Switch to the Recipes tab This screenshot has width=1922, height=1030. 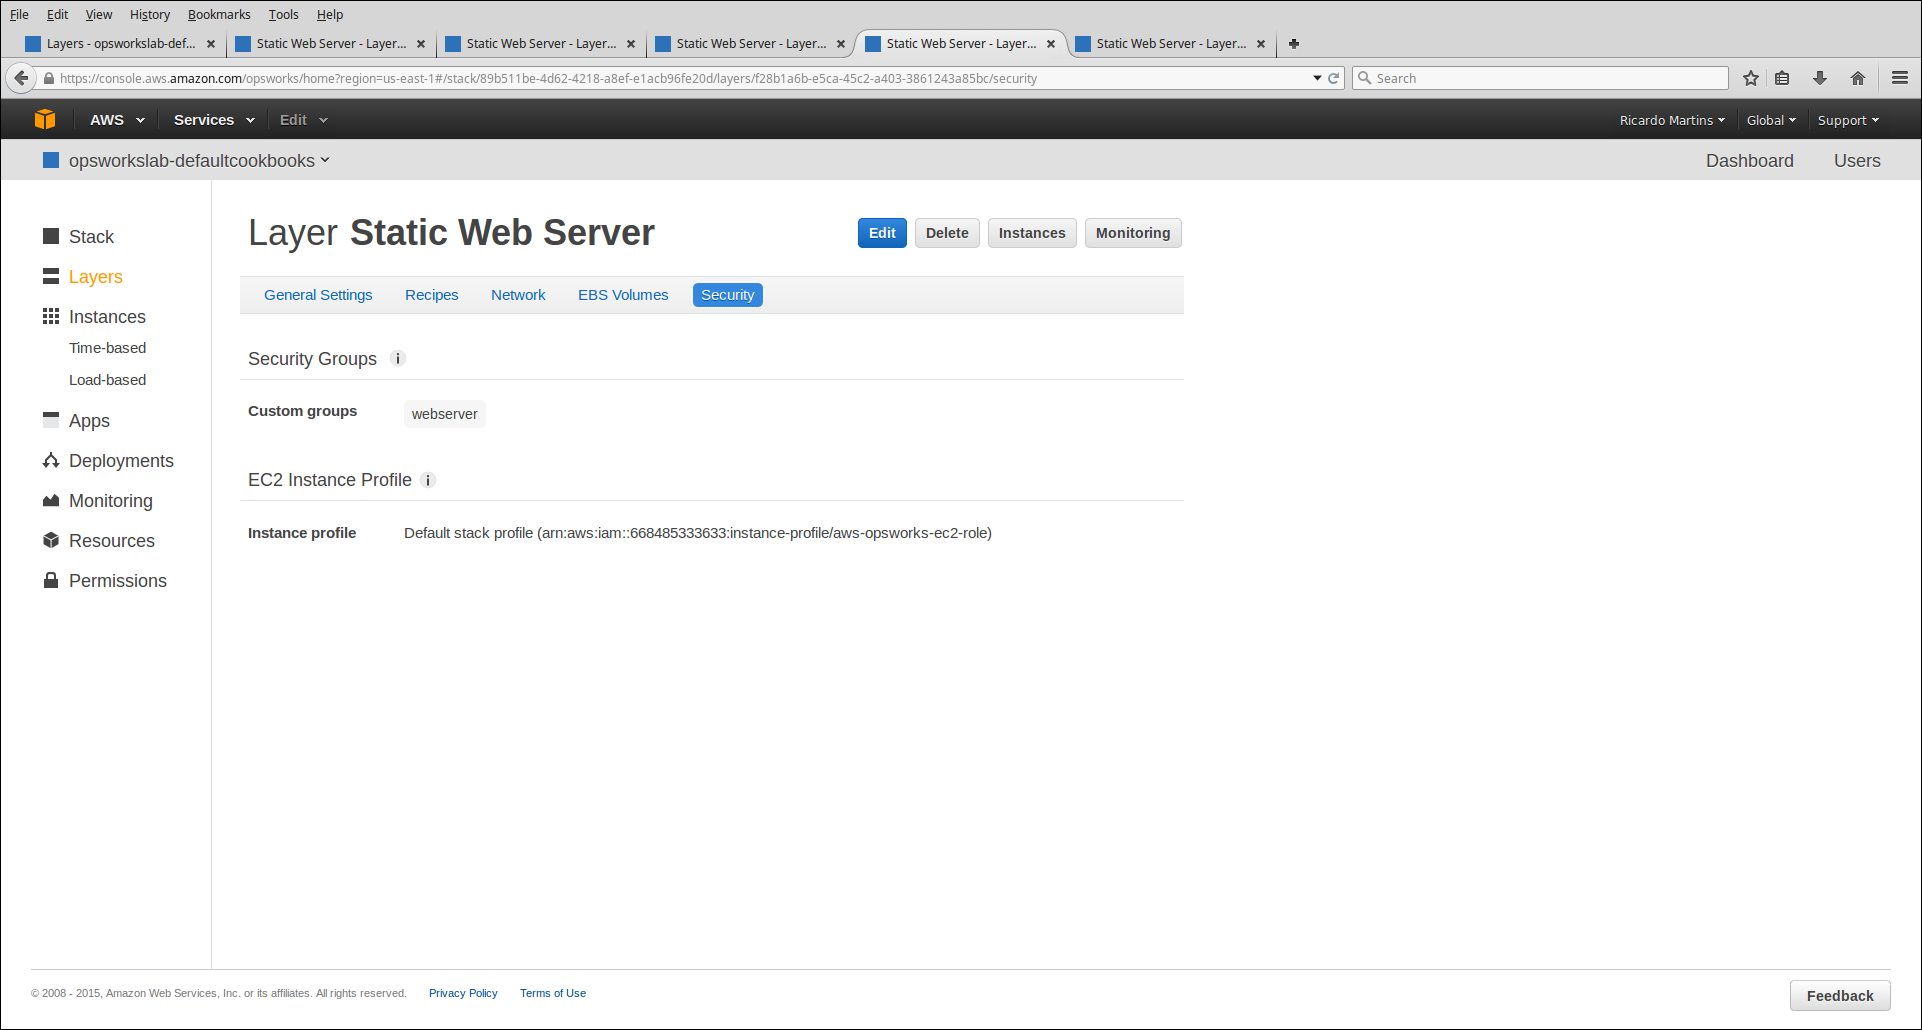point(431,295)
